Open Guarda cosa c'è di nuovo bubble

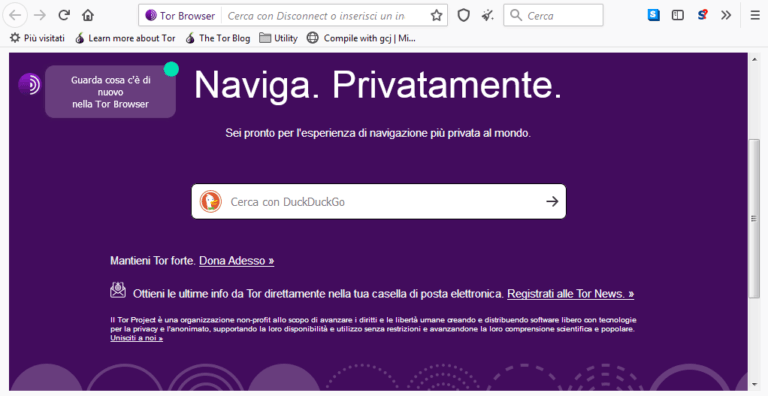[x=110, y=92]
